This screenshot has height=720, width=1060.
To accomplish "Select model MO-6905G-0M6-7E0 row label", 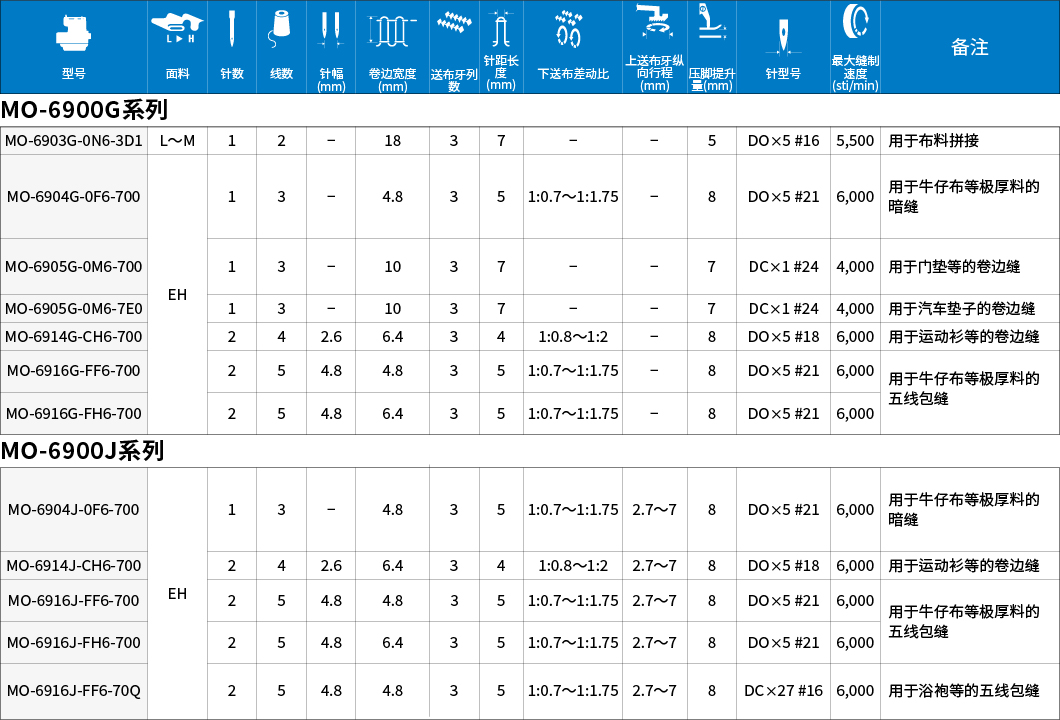I will (x=74, y=308).
